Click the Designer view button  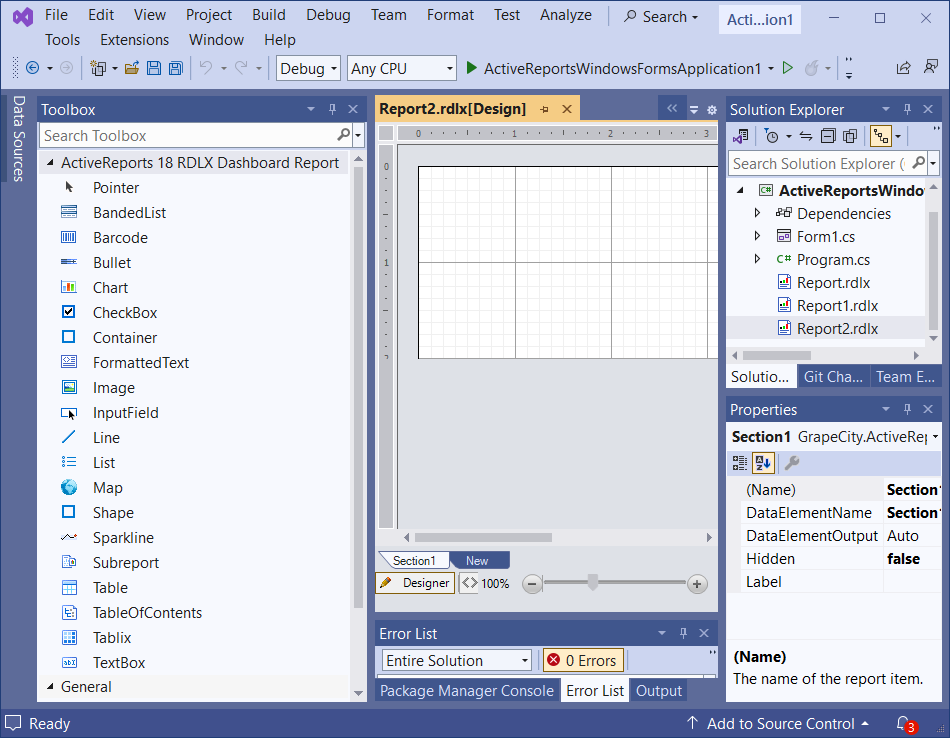[416, 583]
